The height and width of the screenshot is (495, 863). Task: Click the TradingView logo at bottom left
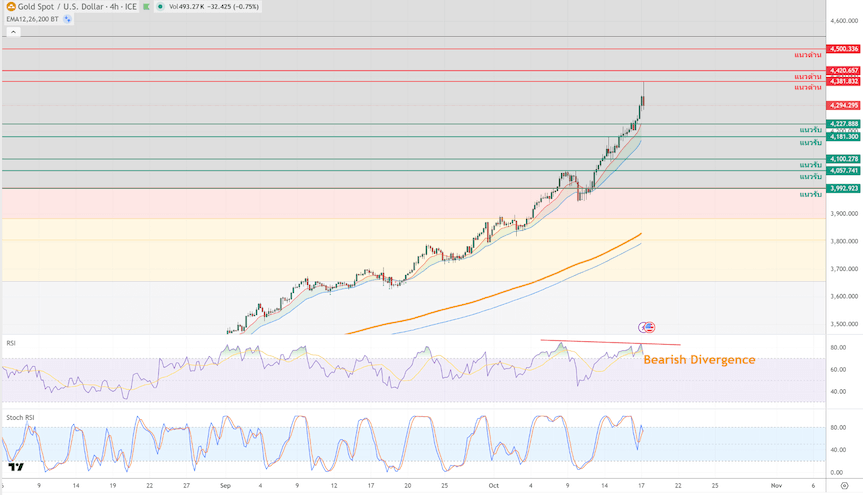pyautogui.click(x=16, y=466)
